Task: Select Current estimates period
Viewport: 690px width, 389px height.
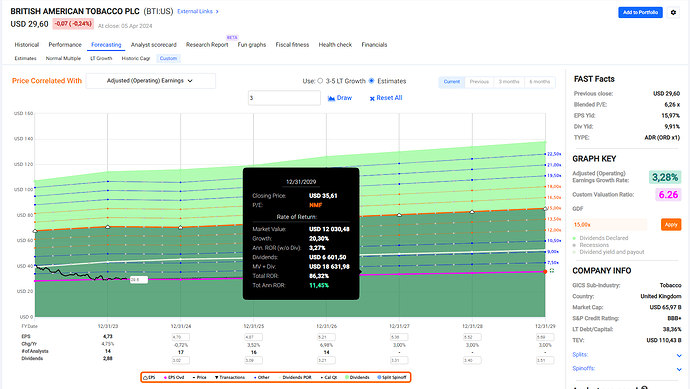Action: pos(451,82)
